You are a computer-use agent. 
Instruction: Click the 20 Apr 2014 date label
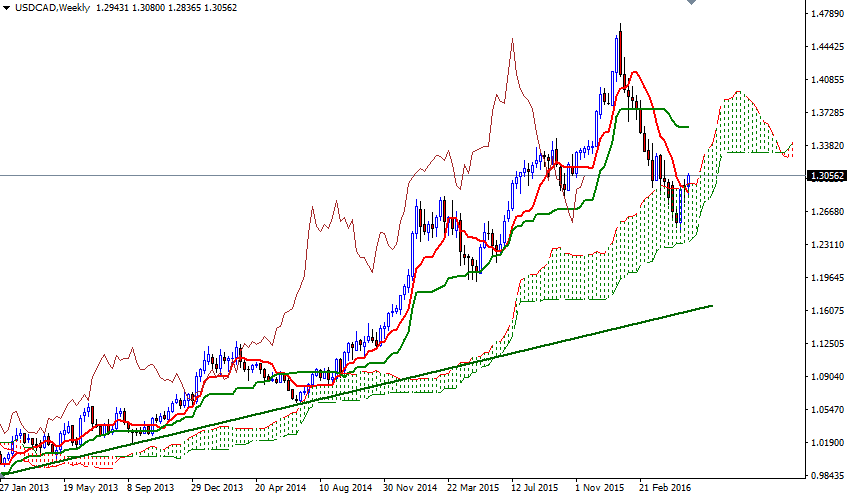(x=281, y=488)
